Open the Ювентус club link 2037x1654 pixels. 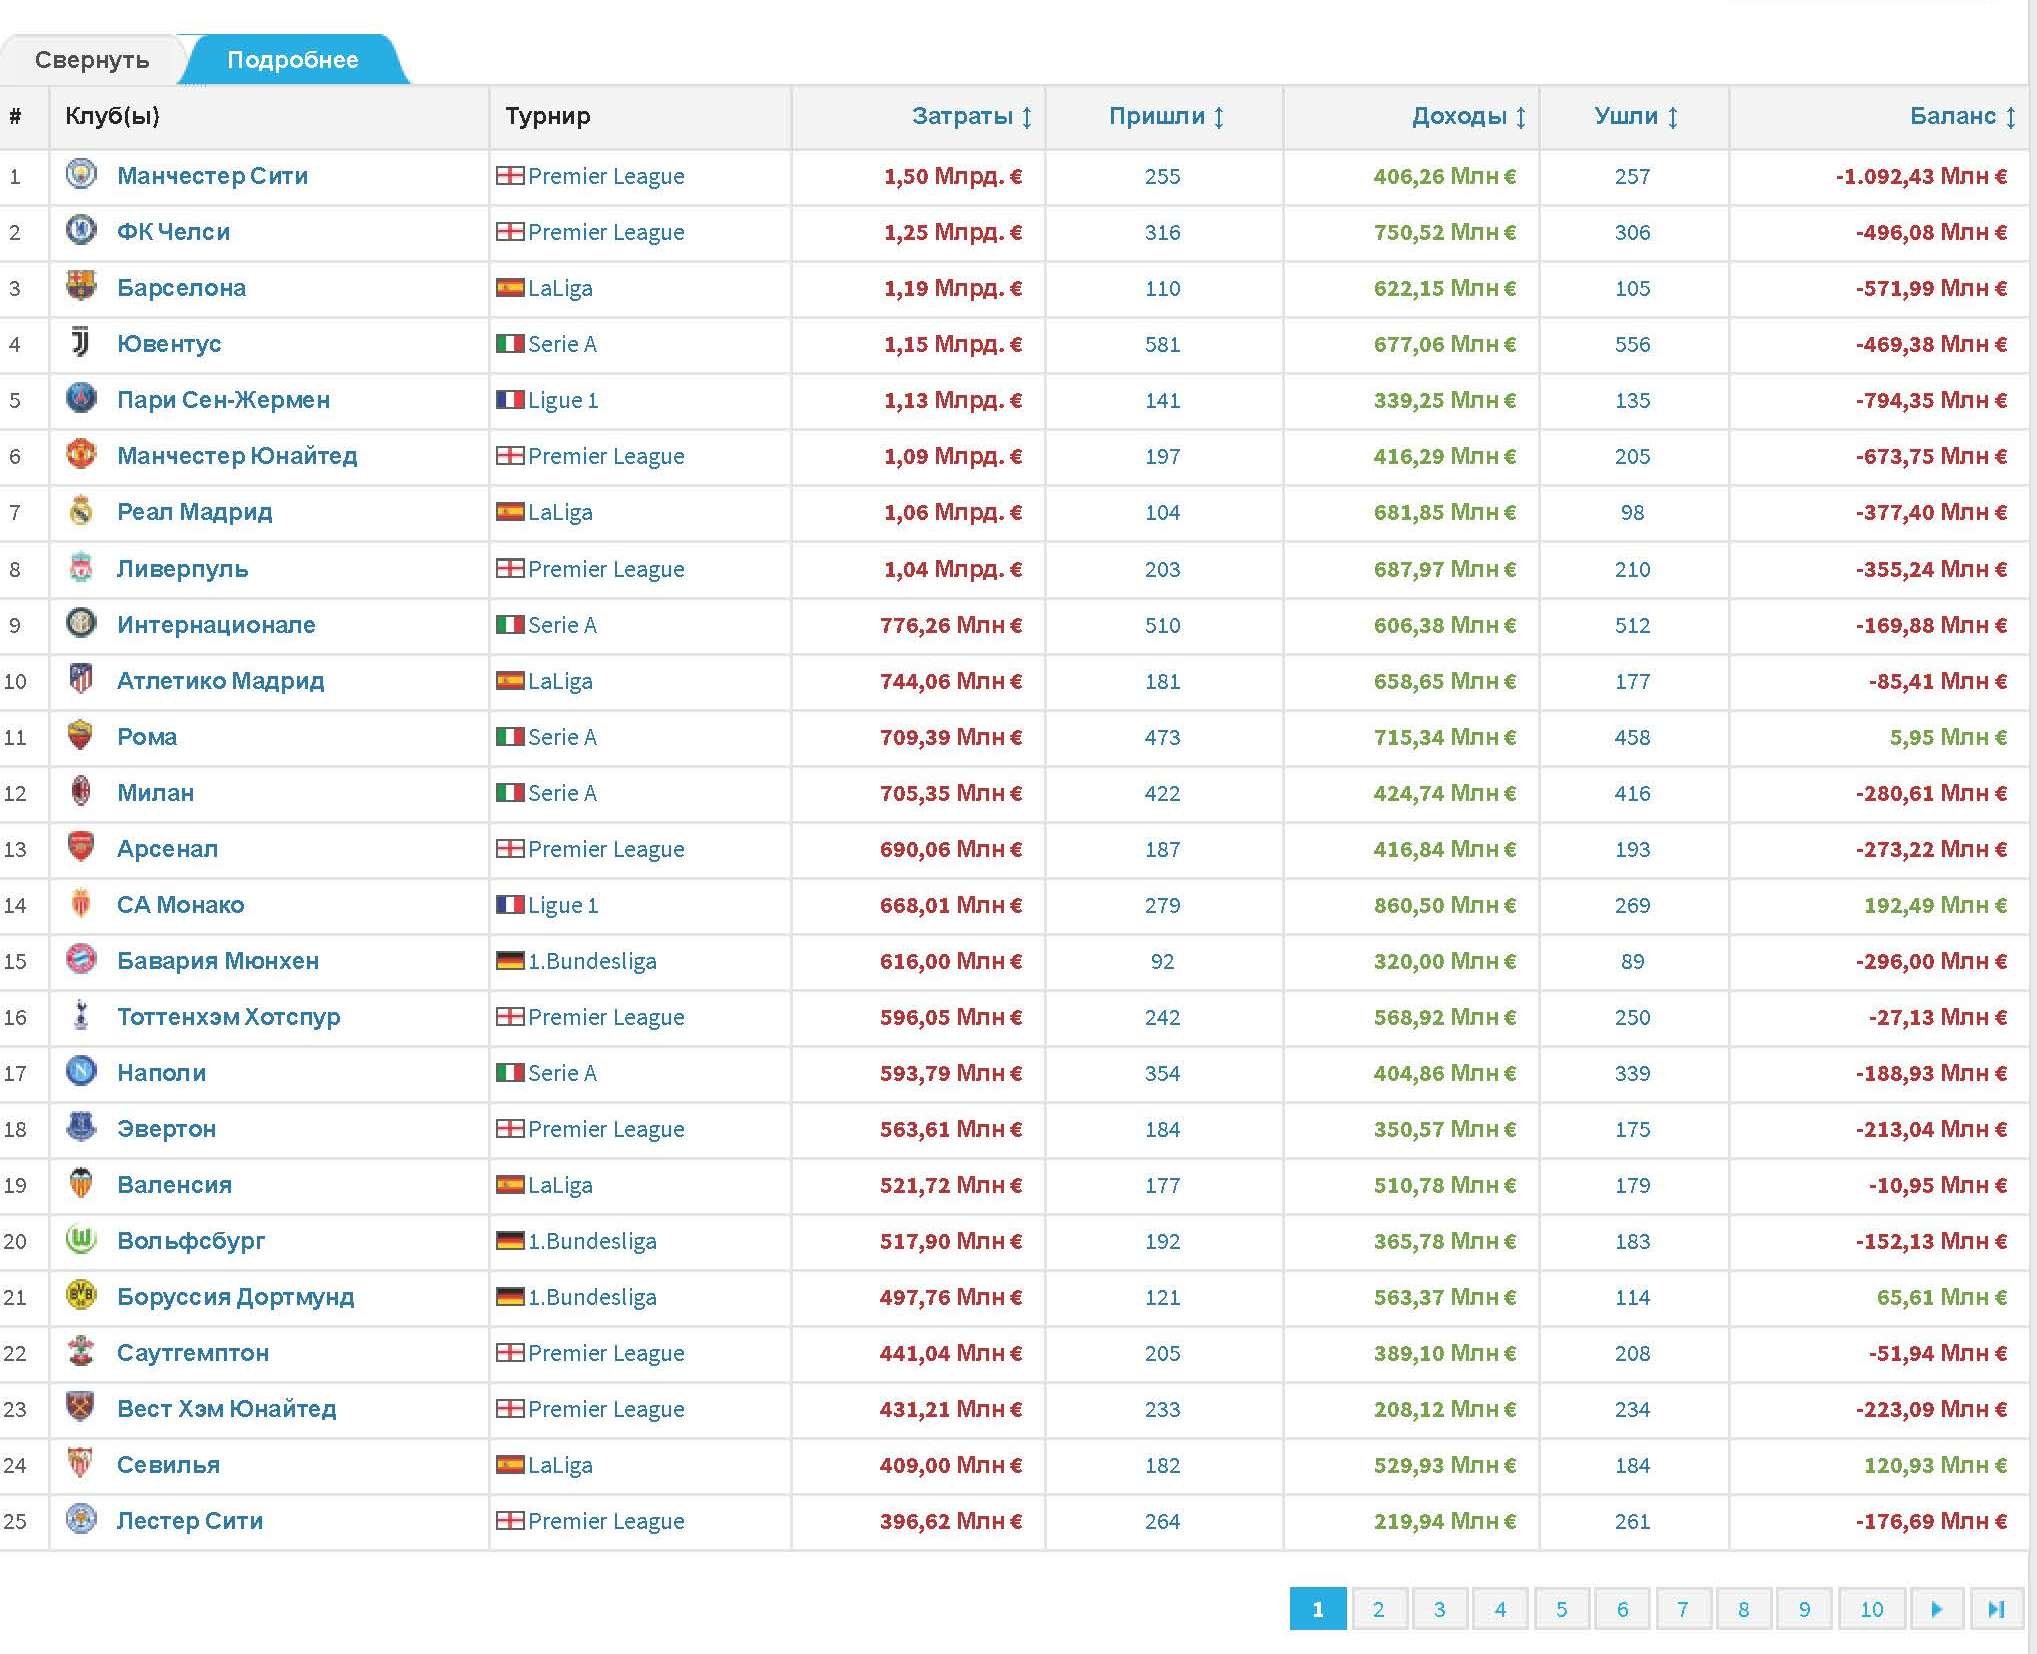click(169, 344)
